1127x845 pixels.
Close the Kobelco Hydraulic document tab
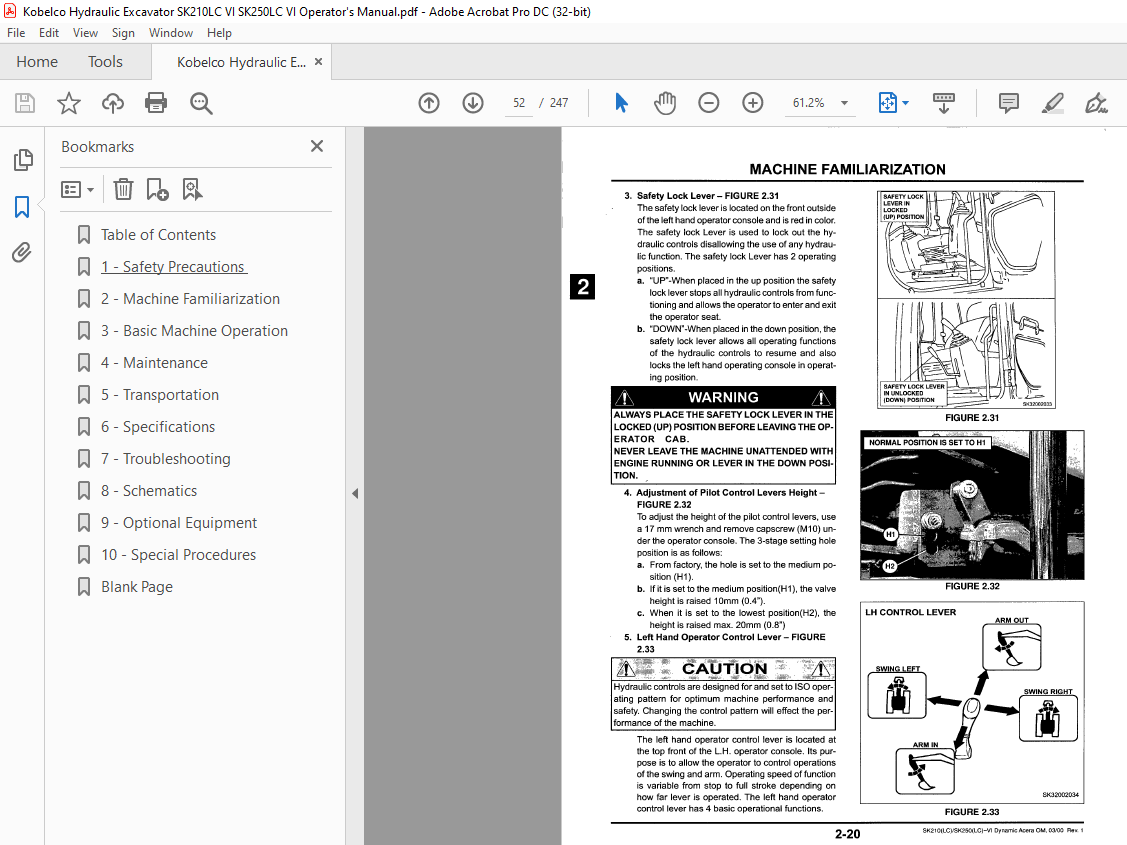click(x=318, y=62)
